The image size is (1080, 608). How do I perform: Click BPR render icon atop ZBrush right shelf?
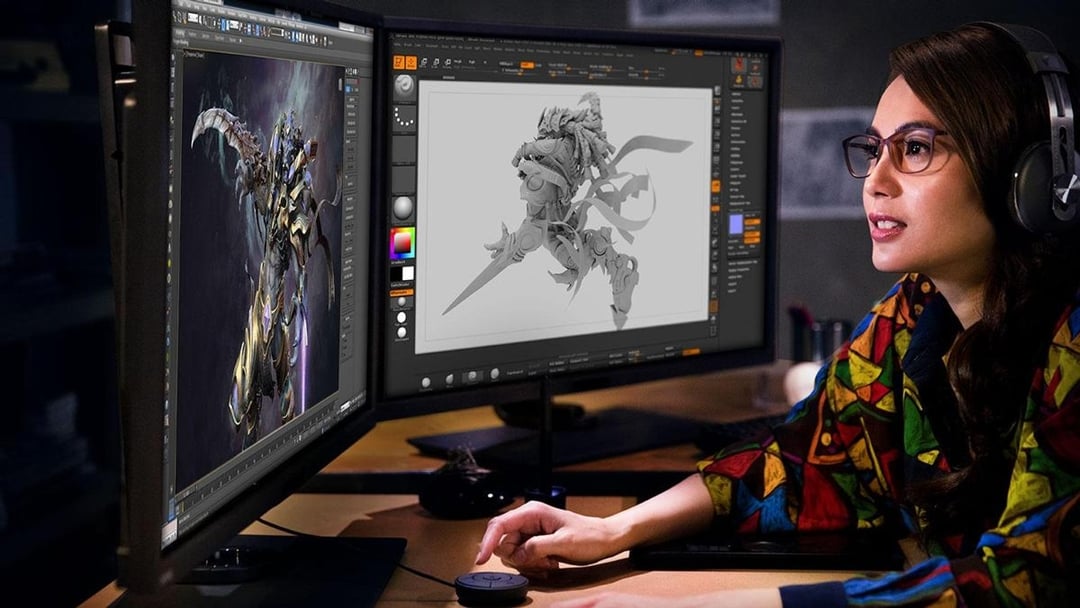click(x=718, y=92)
